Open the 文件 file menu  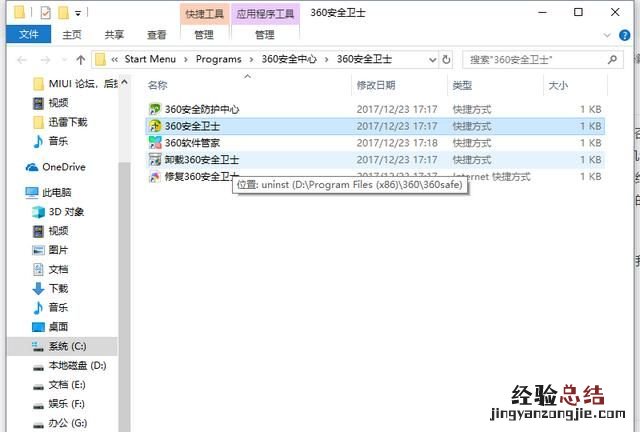pos(29,34)
